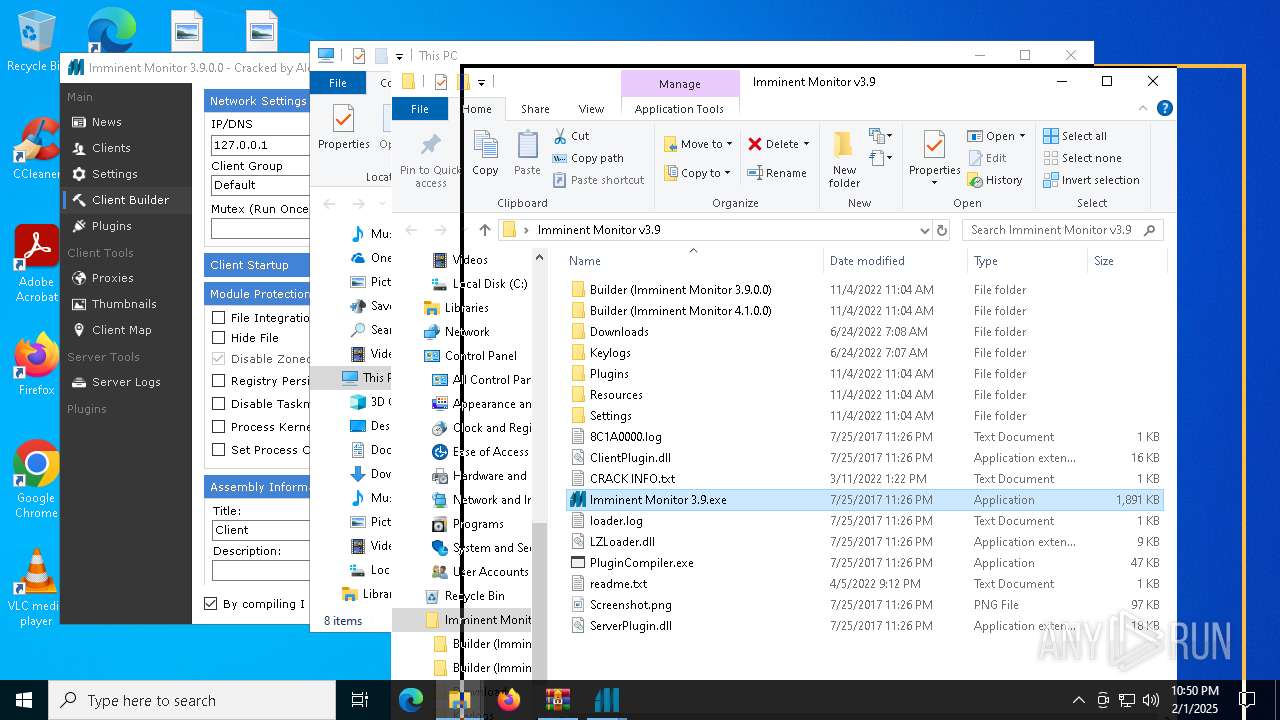Refresh the Imminent Monitor v3.9 folder
The width and height of the screenshot is (1280, 720).
point(941,230)
